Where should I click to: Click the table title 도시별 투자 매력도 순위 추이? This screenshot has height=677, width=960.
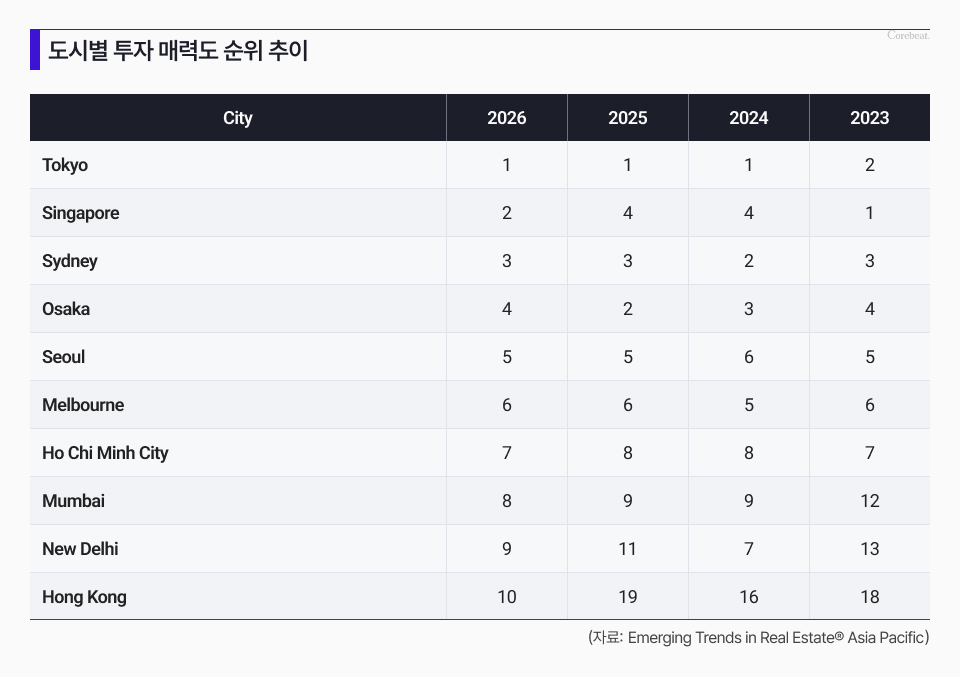pyautogui.click(x=178, y=51)
